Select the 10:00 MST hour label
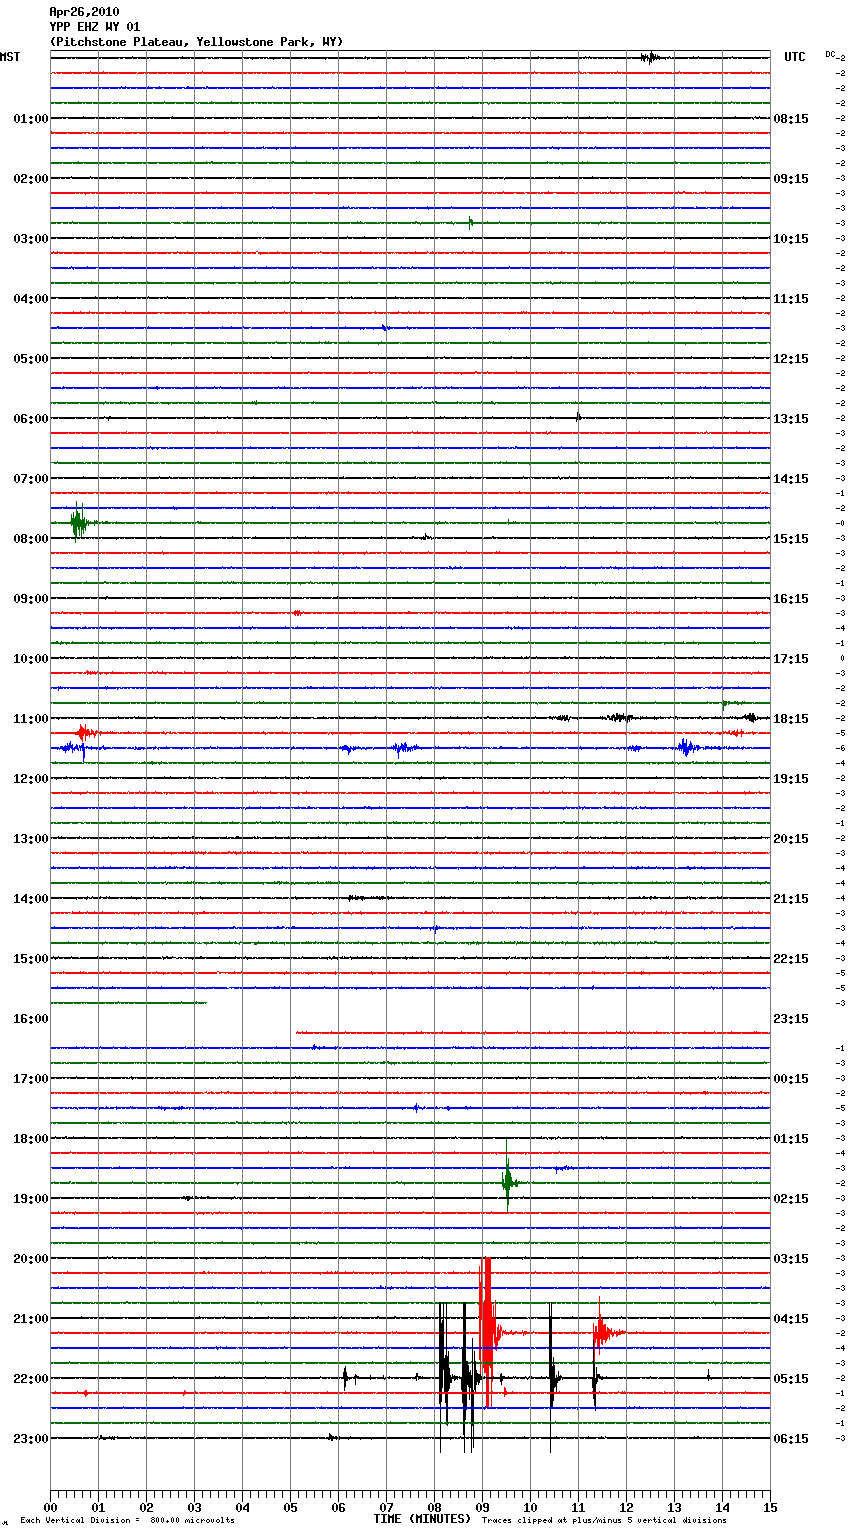Viewport: 850px width, 1534px height. pyautogui.click(x=31, y=659)
